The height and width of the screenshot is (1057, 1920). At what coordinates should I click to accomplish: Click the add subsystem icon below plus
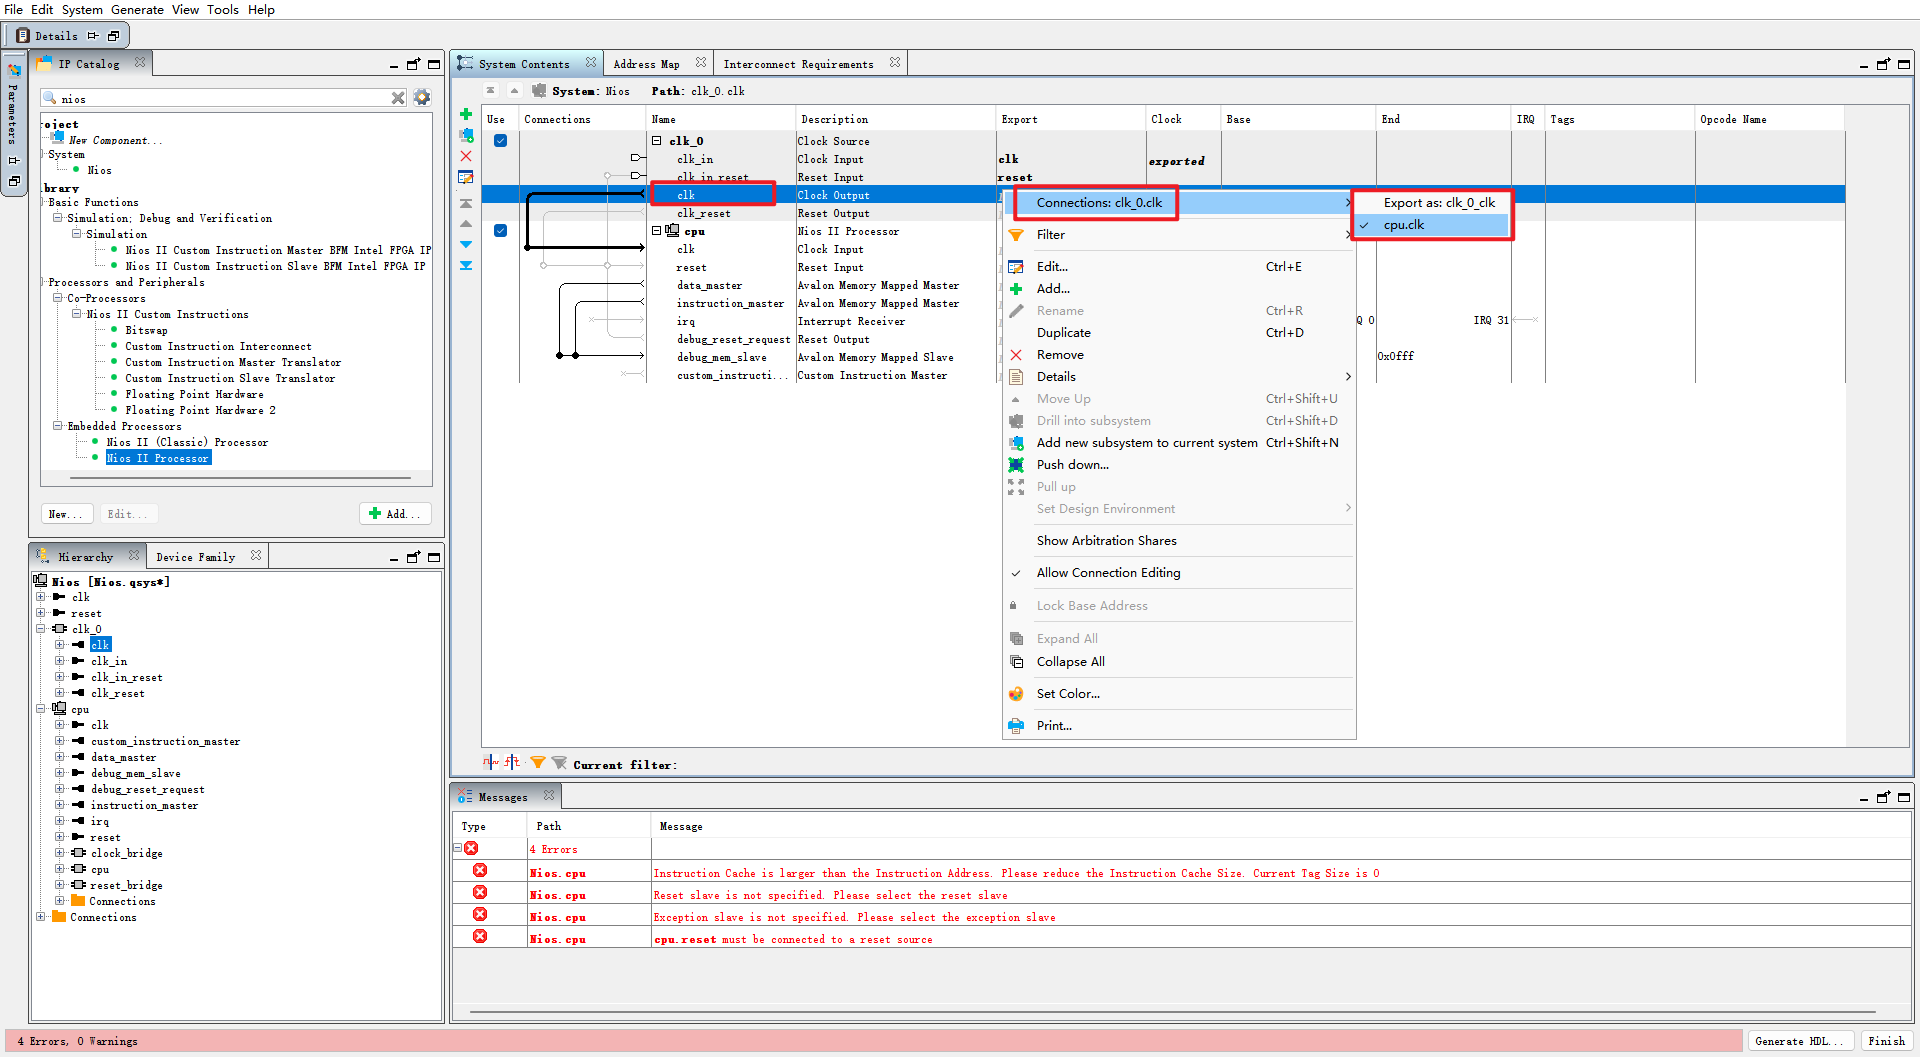tap(466, 135)
